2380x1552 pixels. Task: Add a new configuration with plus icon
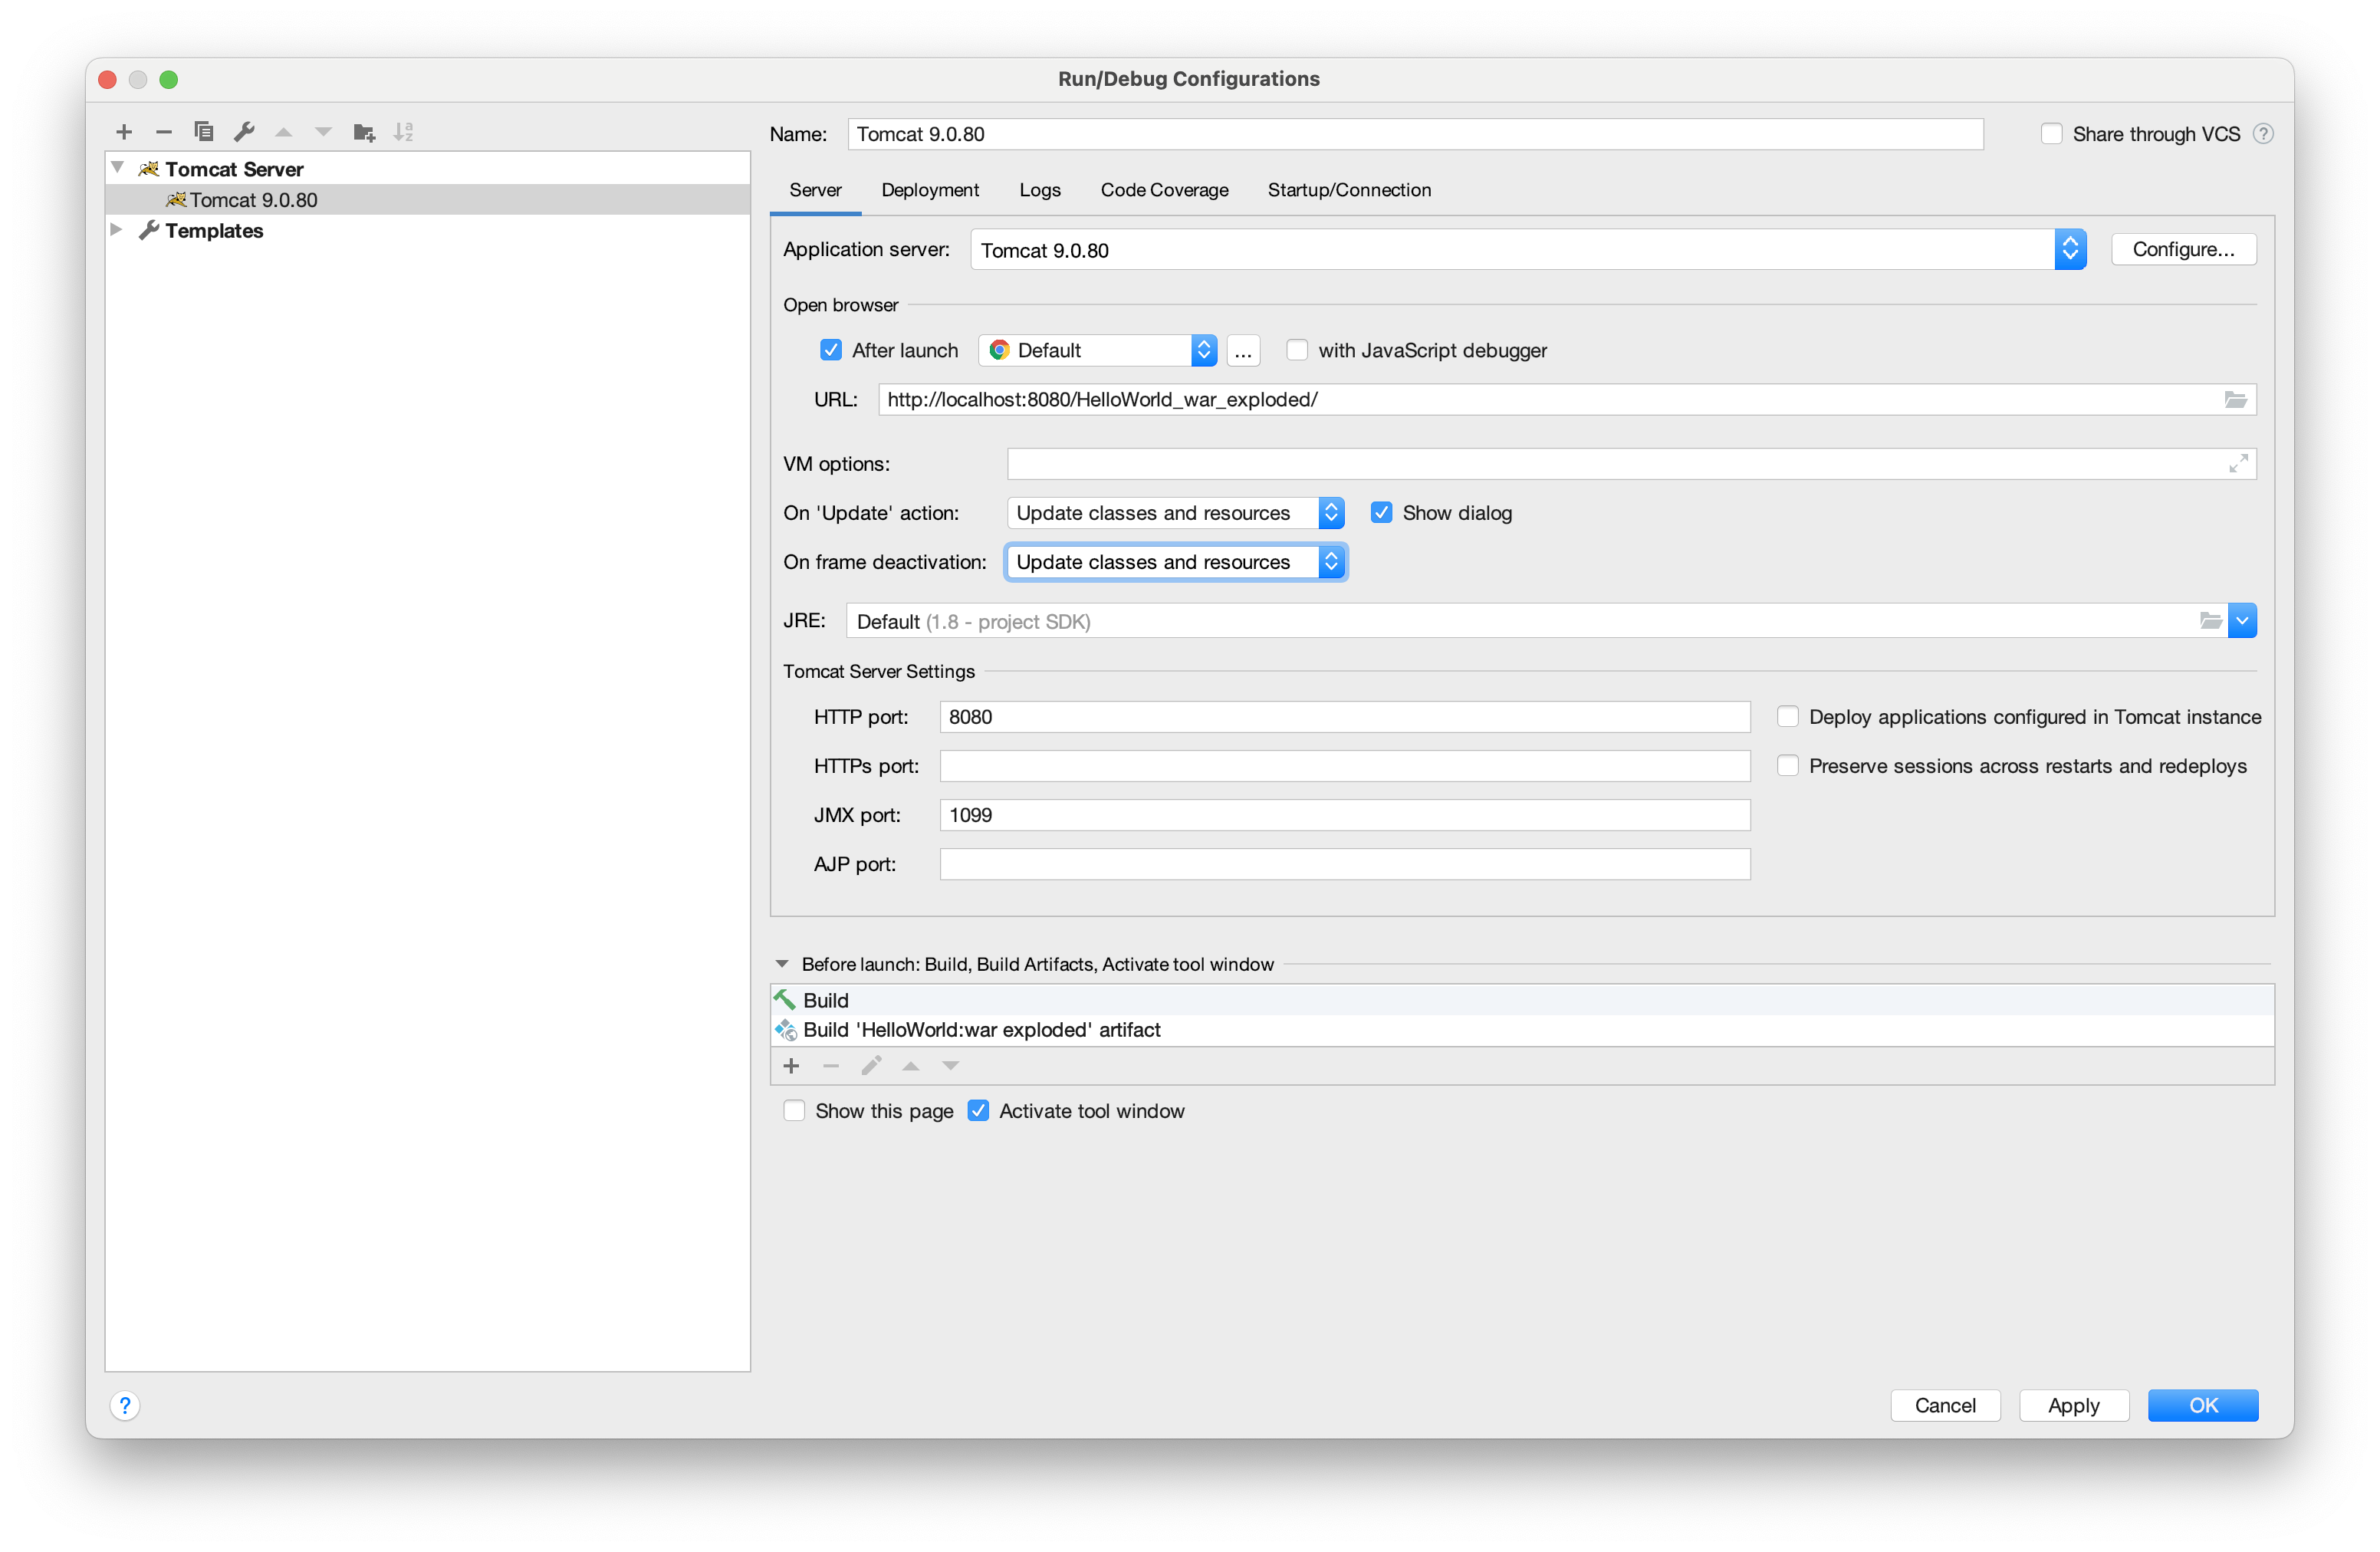[x=124, y=132]
